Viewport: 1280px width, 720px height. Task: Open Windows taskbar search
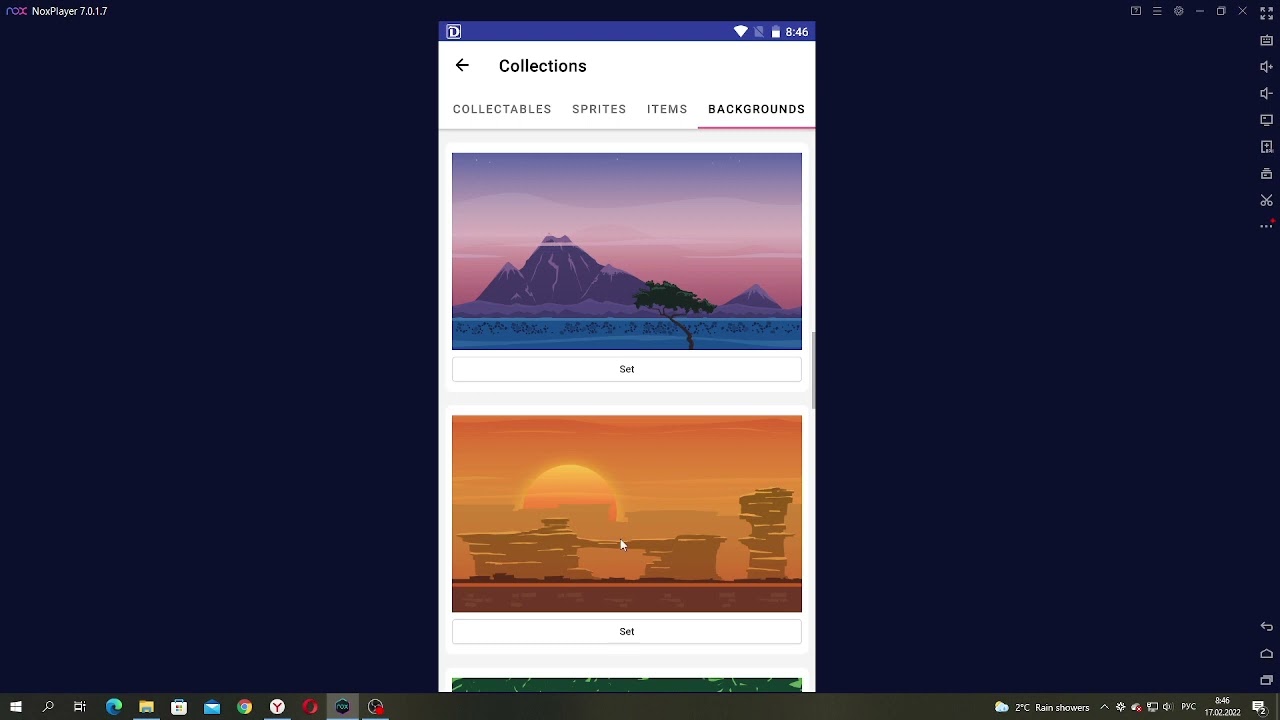[x=48, y=707]
